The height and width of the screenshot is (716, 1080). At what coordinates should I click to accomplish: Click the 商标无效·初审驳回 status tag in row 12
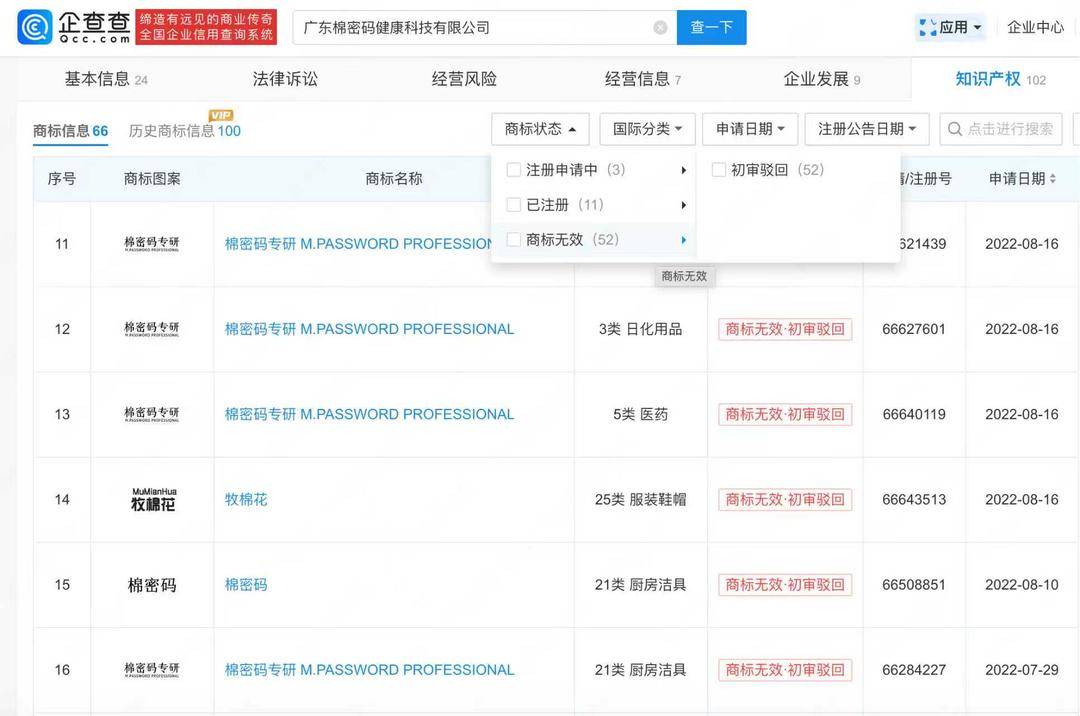tap(785, 329)
